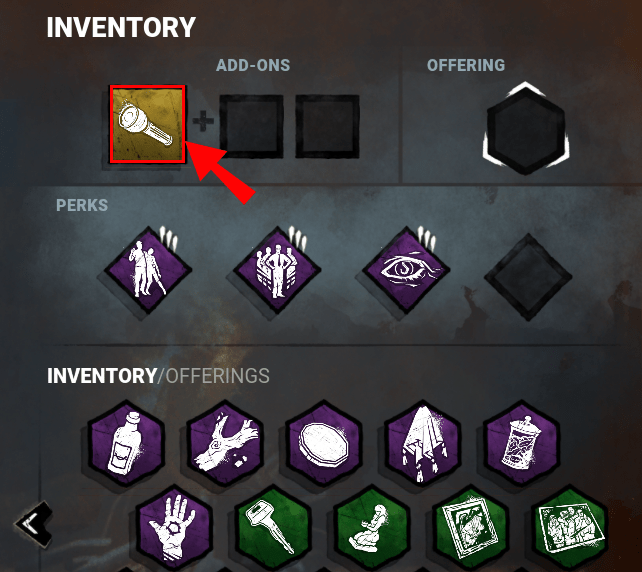This screenshot has width=642, height=572.
Task: Click the second empty add-on slot
Action: (327, 126)
